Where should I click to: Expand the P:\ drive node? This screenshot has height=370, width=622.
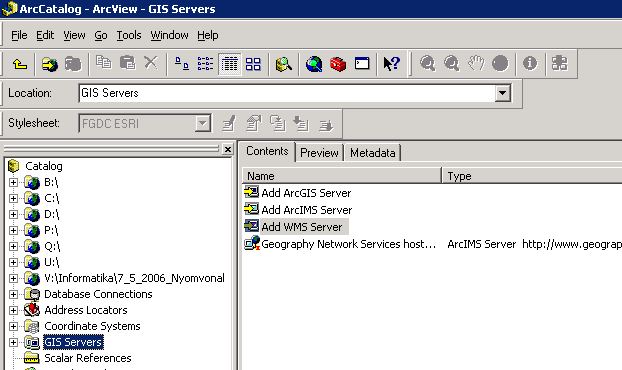(x=13, y=230)
